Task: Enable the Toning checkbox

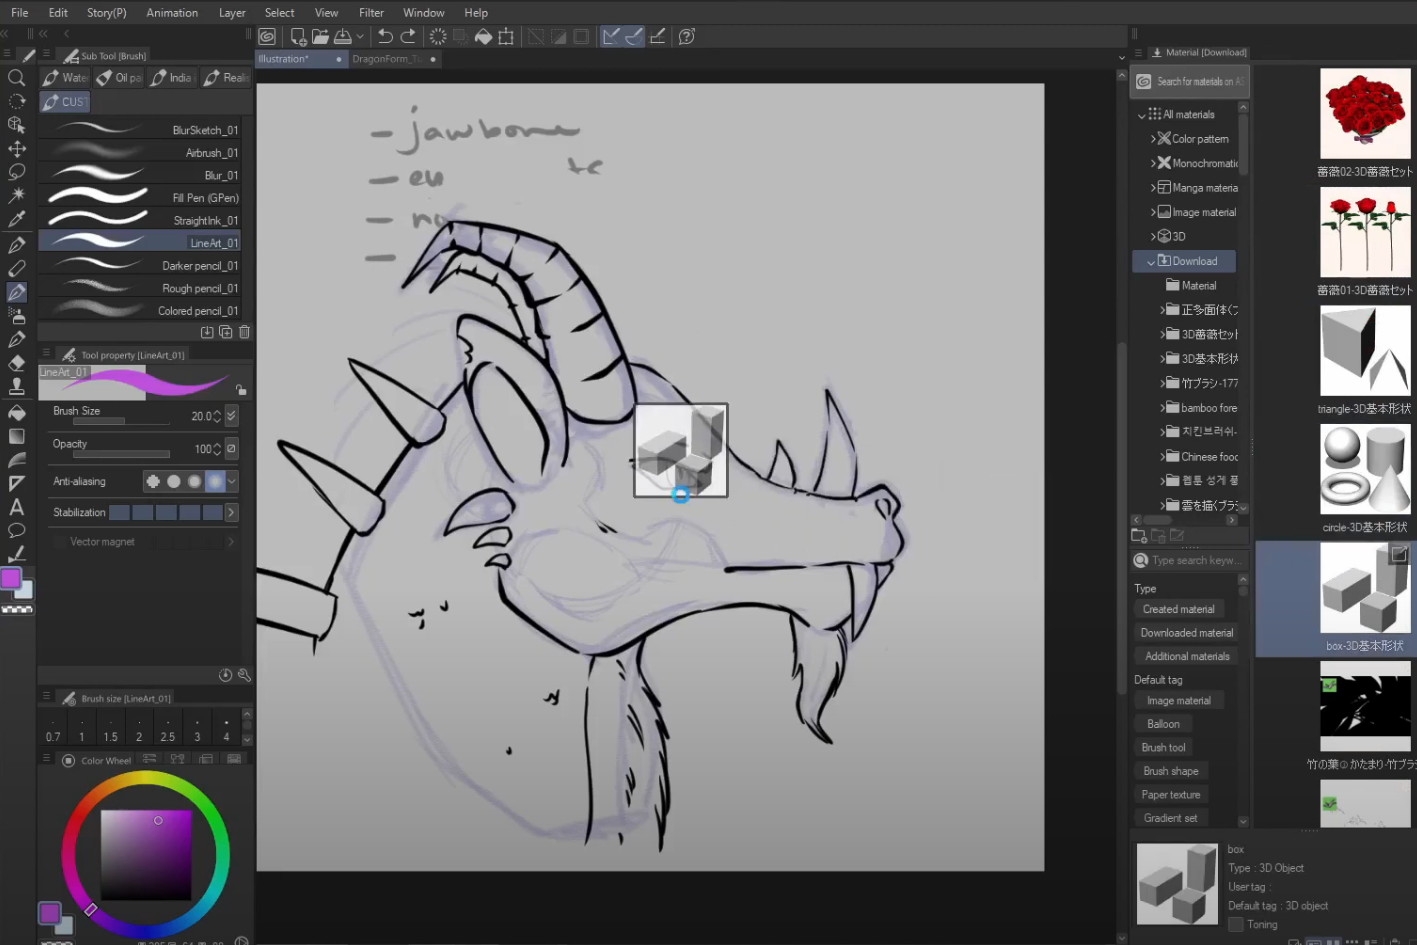Action: coord(1236,925)
